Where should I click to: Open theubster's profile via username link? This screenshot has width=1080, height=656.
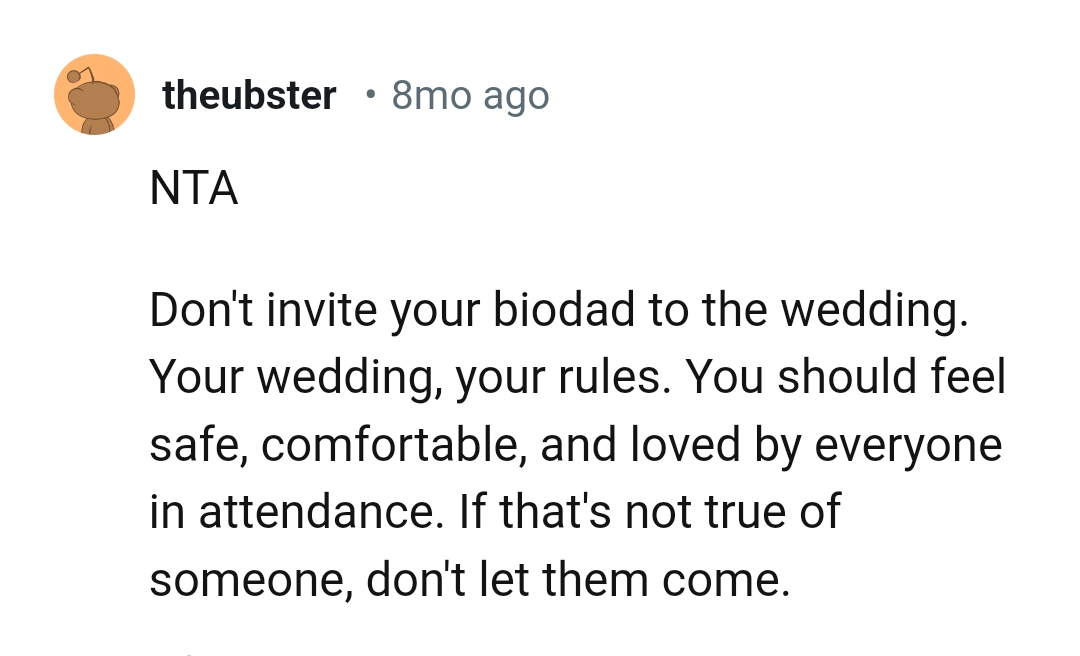[249, 95]
